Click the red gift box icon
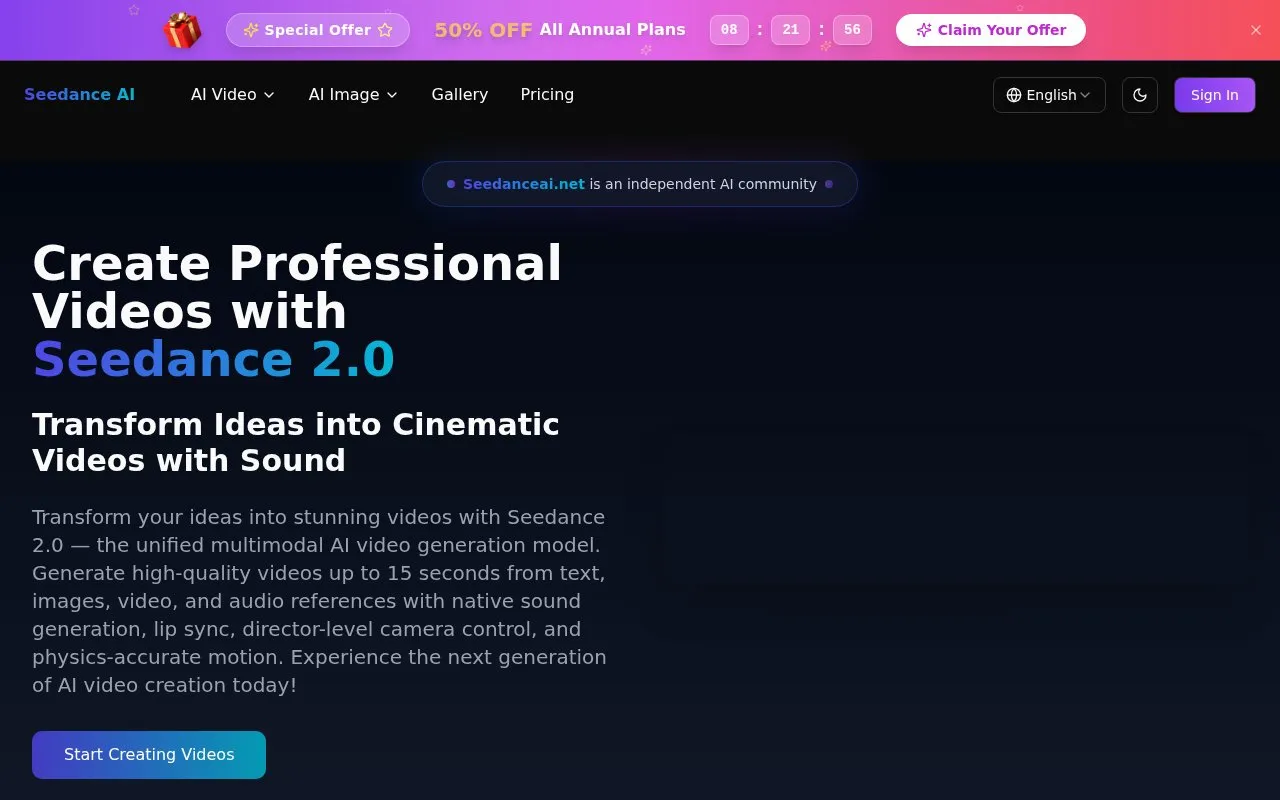Screen dimensions: 1280x800 coord(182,30)
